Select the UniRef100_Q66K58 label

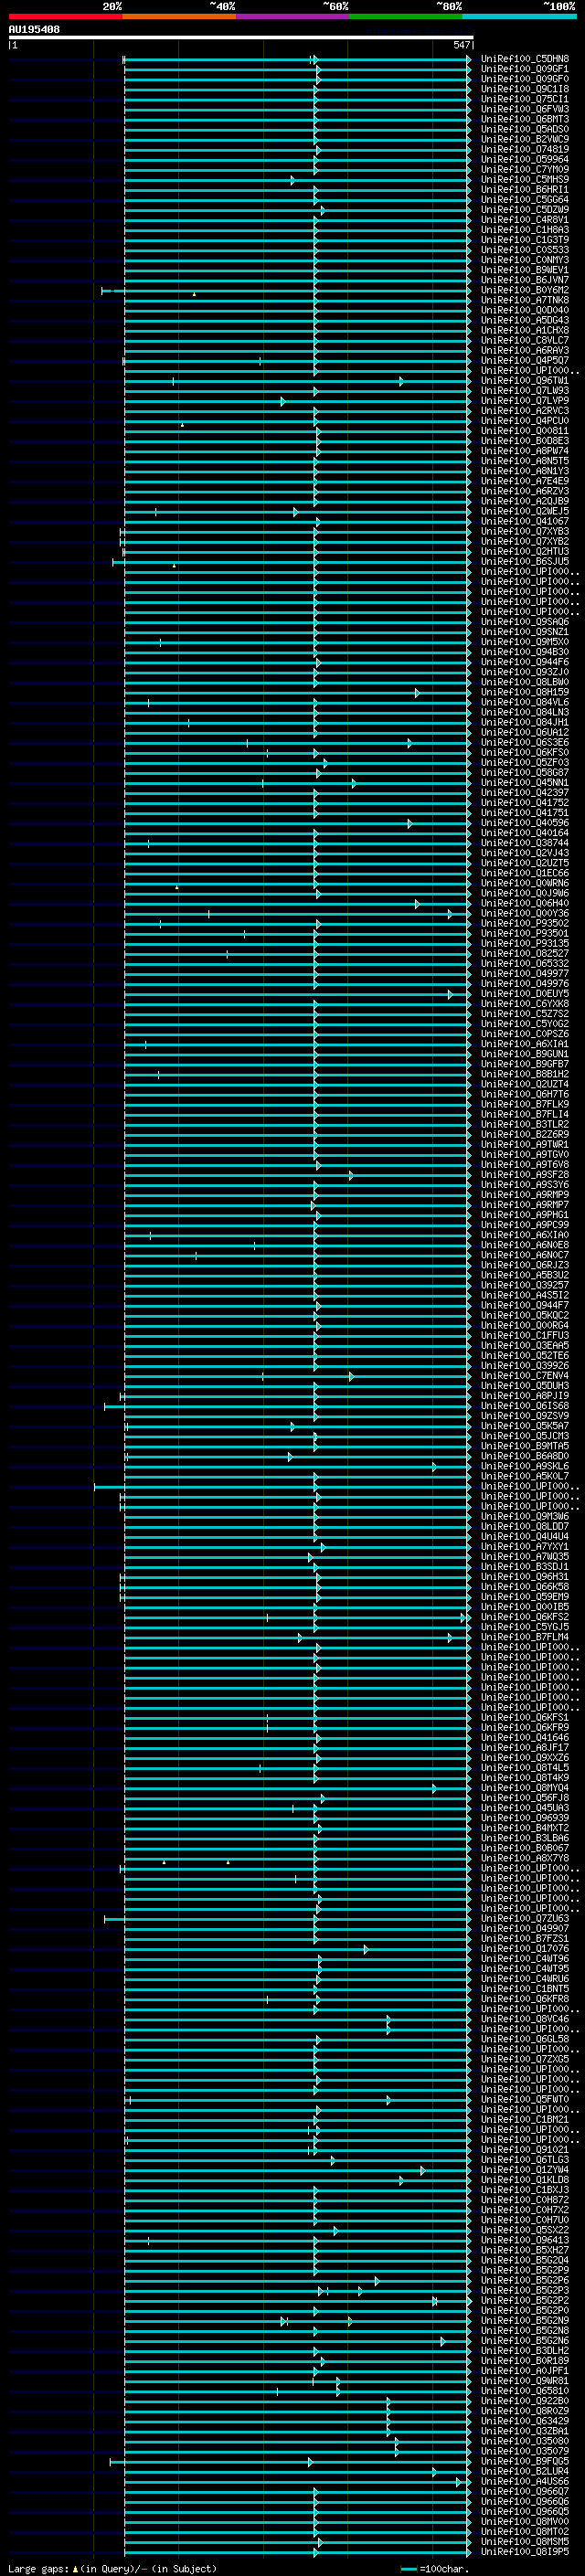[x=525, y=1587]
